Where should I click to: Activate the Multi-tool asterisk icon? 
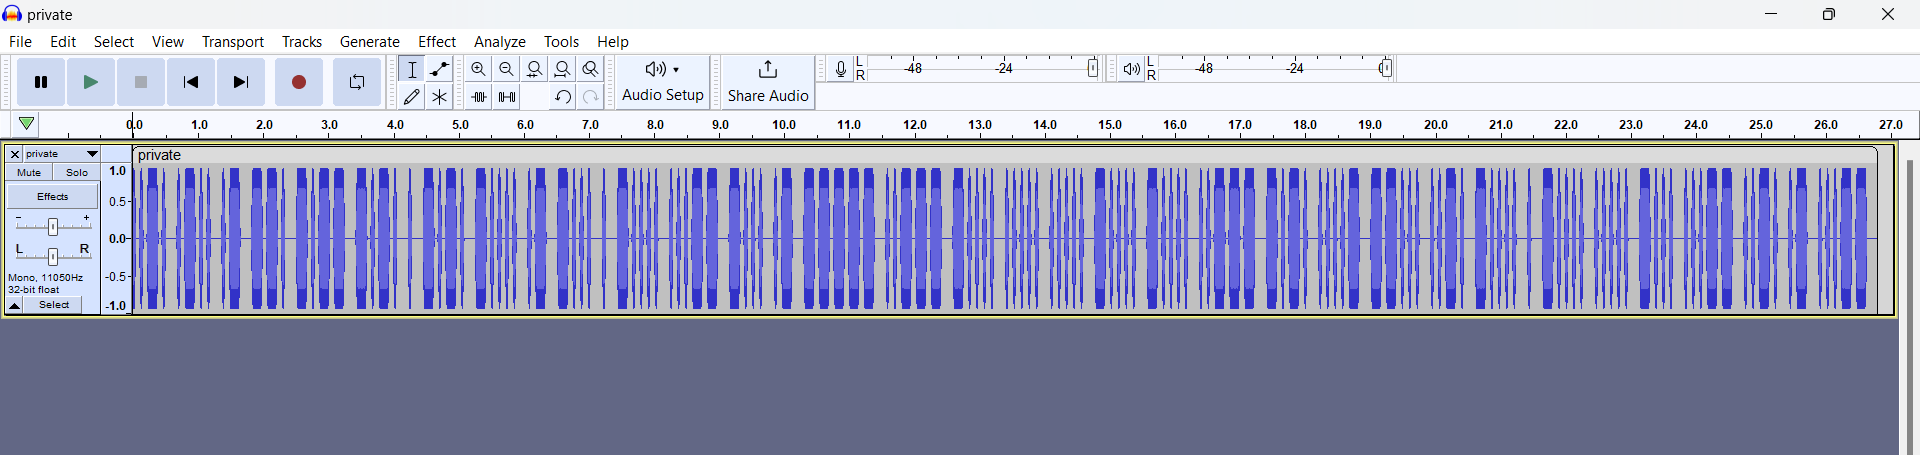440,97
